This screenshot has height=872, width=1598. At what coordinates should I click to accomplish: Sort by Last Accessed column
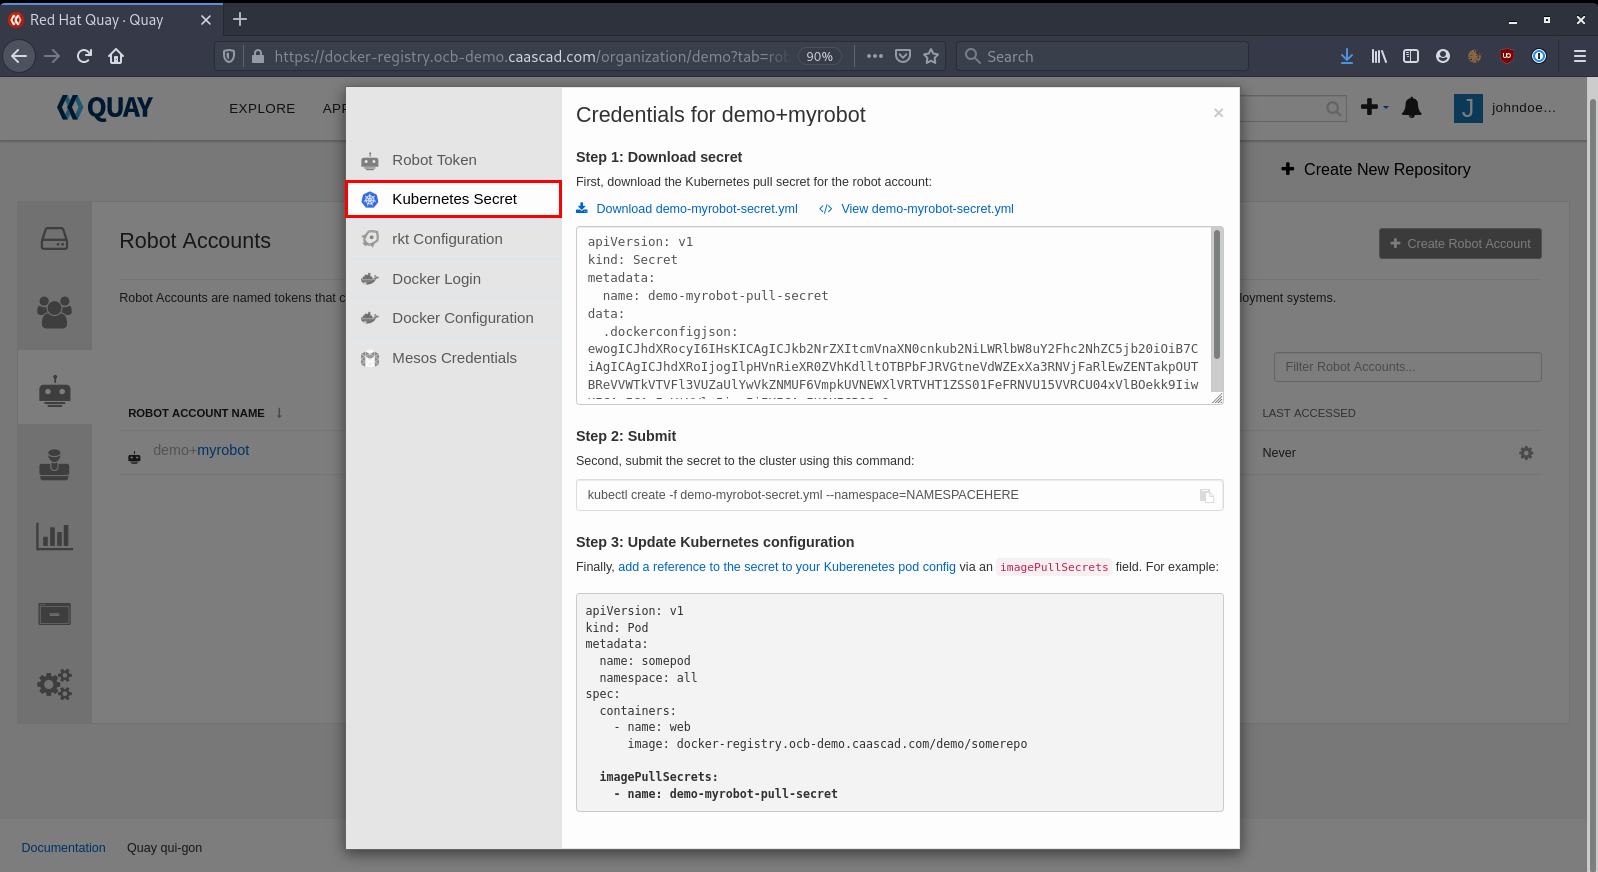tap(1308, 413)
